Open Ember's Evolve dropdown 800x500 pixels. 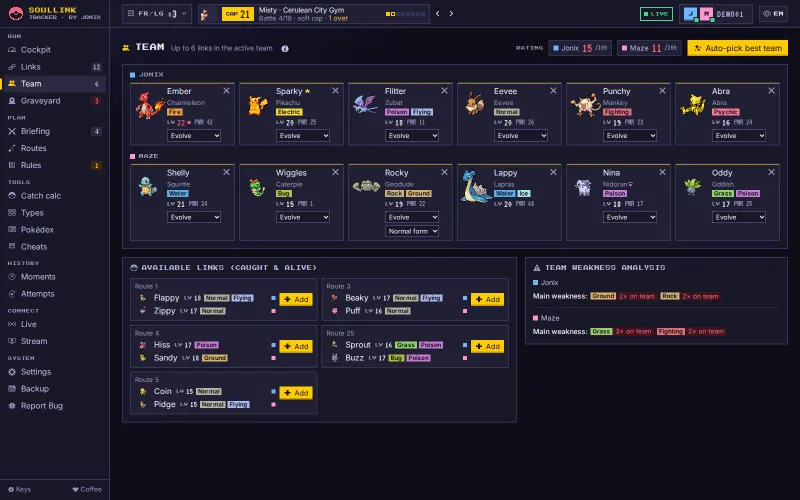194,136
